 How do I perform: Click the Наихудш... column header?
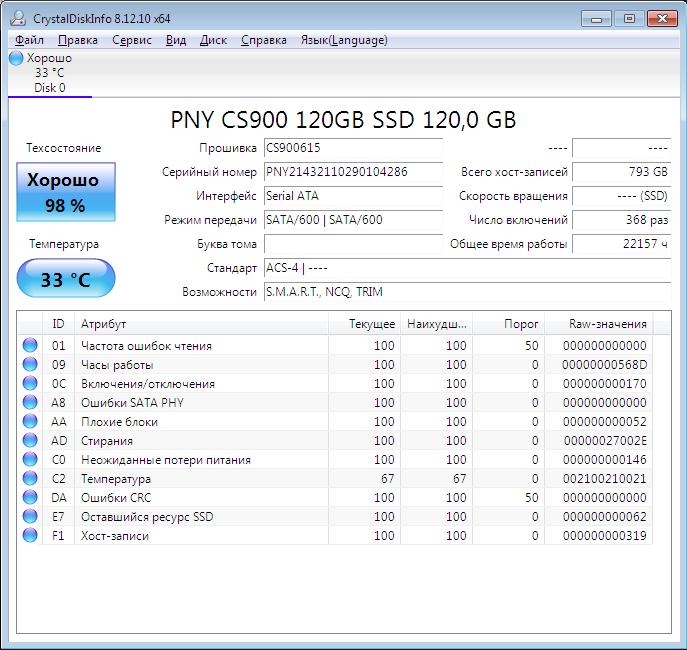[x=436, y=324]
